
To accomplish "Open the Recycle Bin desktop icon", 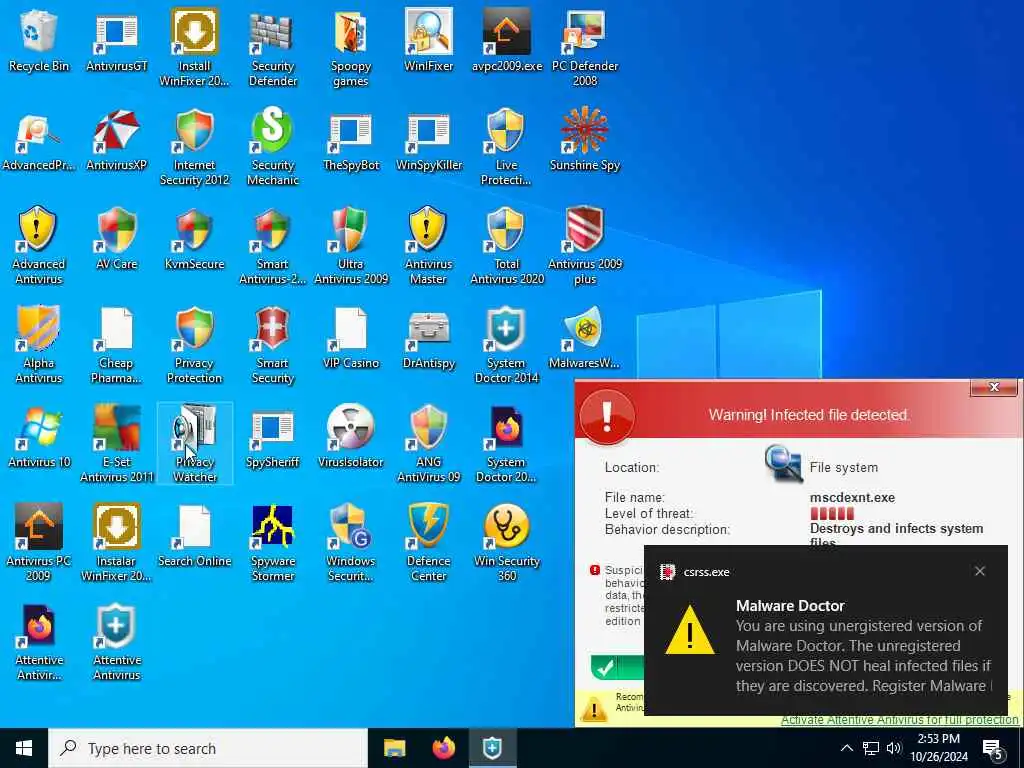I will tap(39, 40).
